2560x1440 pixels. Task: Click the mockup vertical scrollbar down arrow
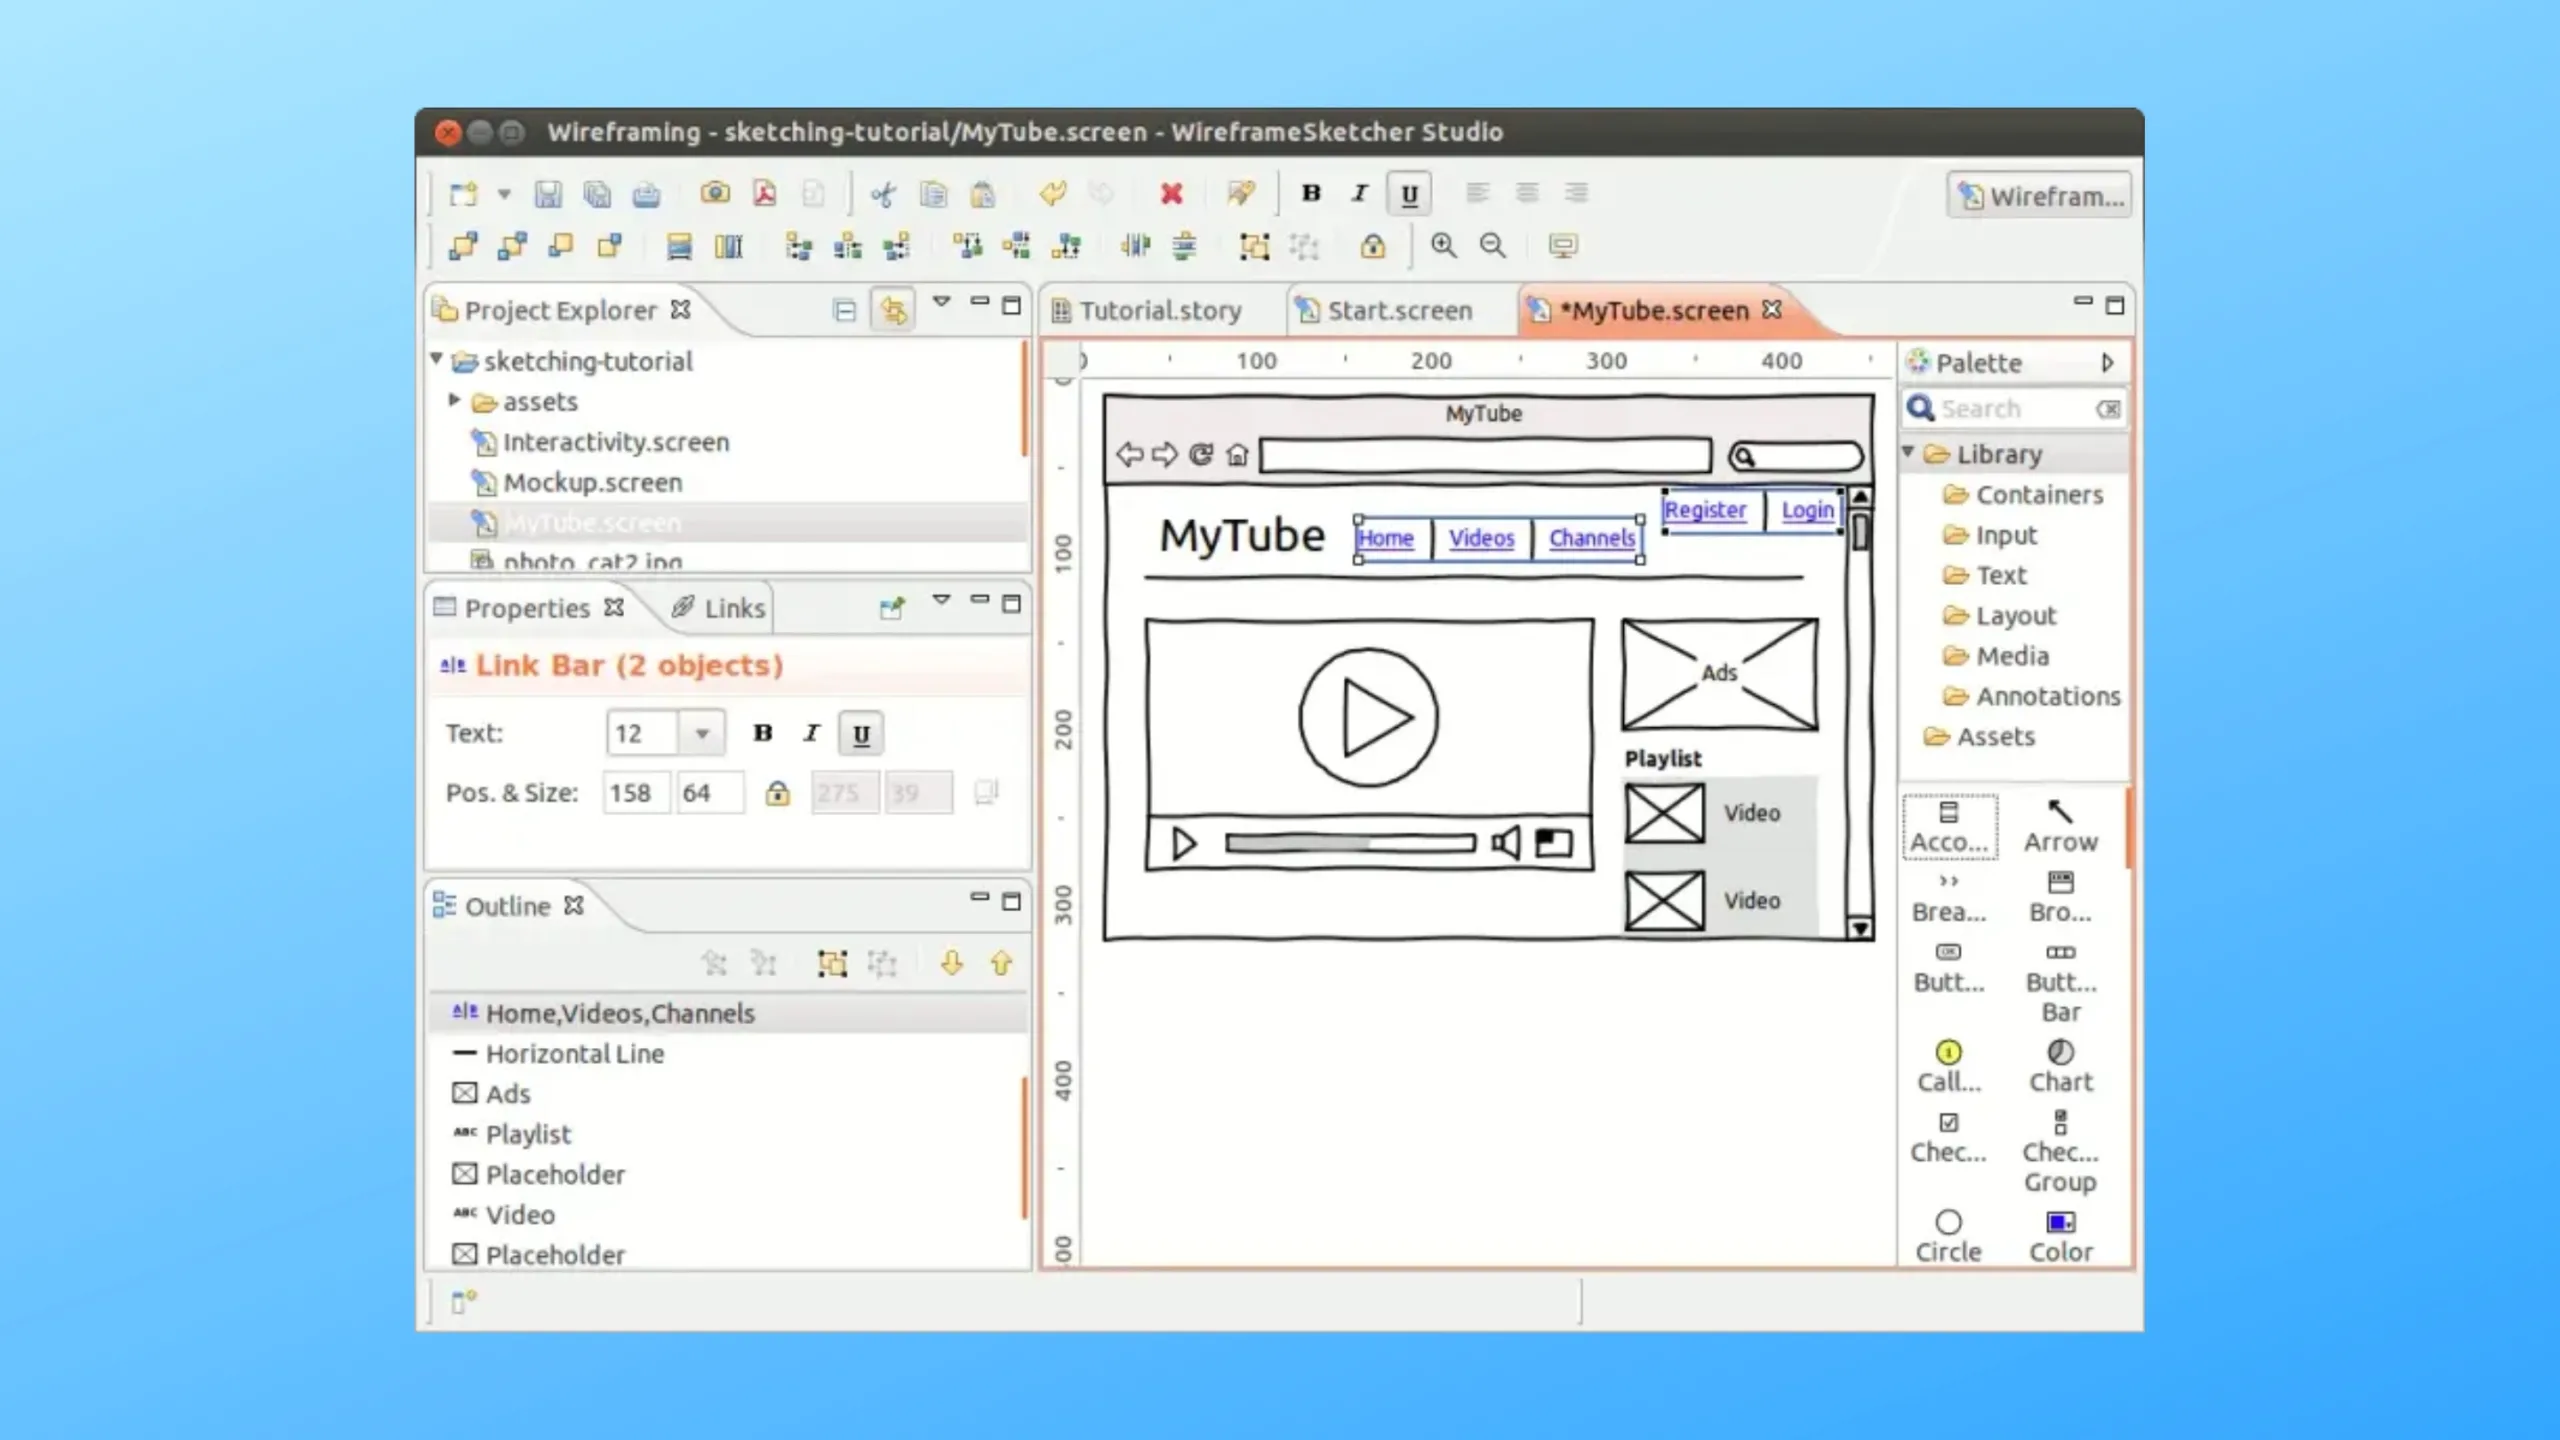(x=1860, y=928)
